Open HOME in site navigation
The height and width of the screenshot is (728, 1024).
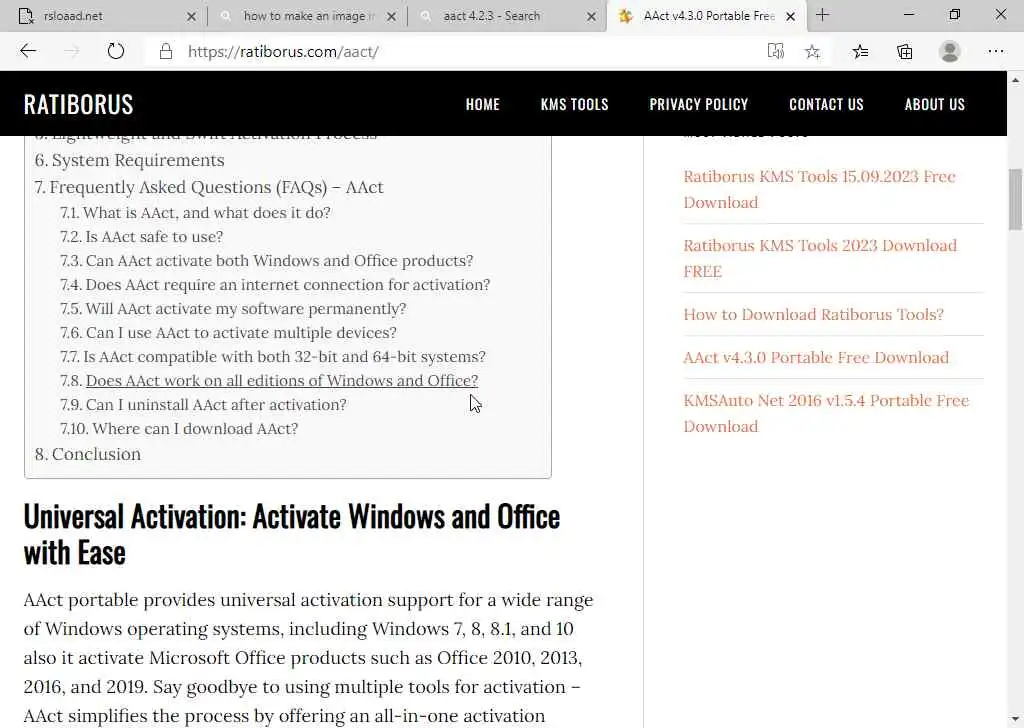(x=483, y=104)
